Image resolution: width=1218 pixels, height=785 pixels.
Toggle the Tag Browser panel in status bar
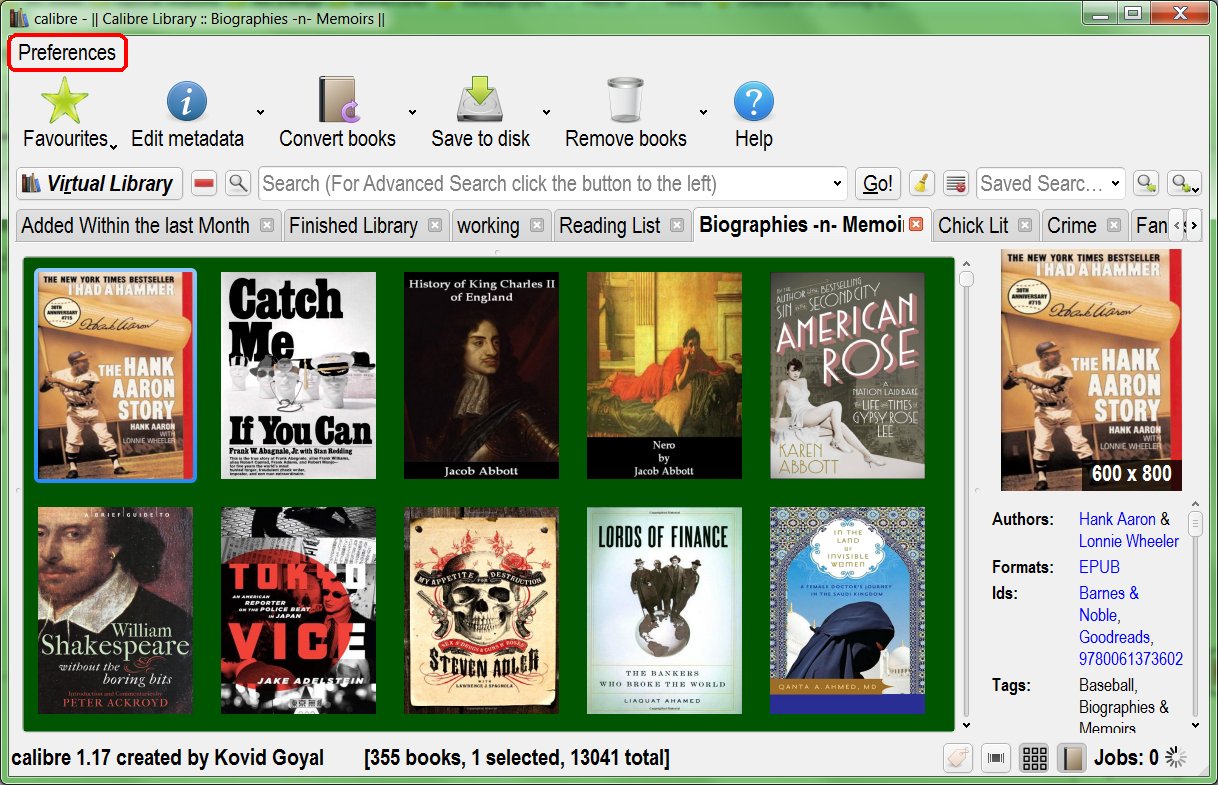point(958,759)
